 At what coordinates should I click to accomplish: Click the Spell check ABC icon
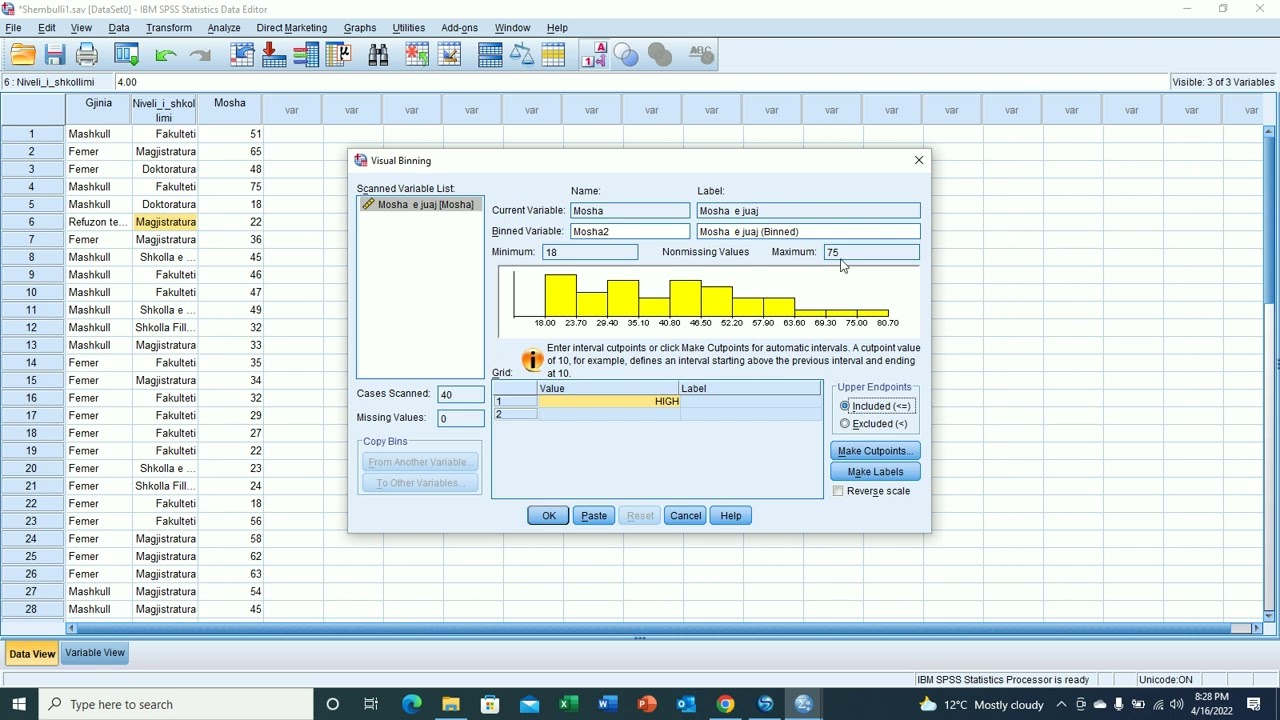[x=701, y=55]
